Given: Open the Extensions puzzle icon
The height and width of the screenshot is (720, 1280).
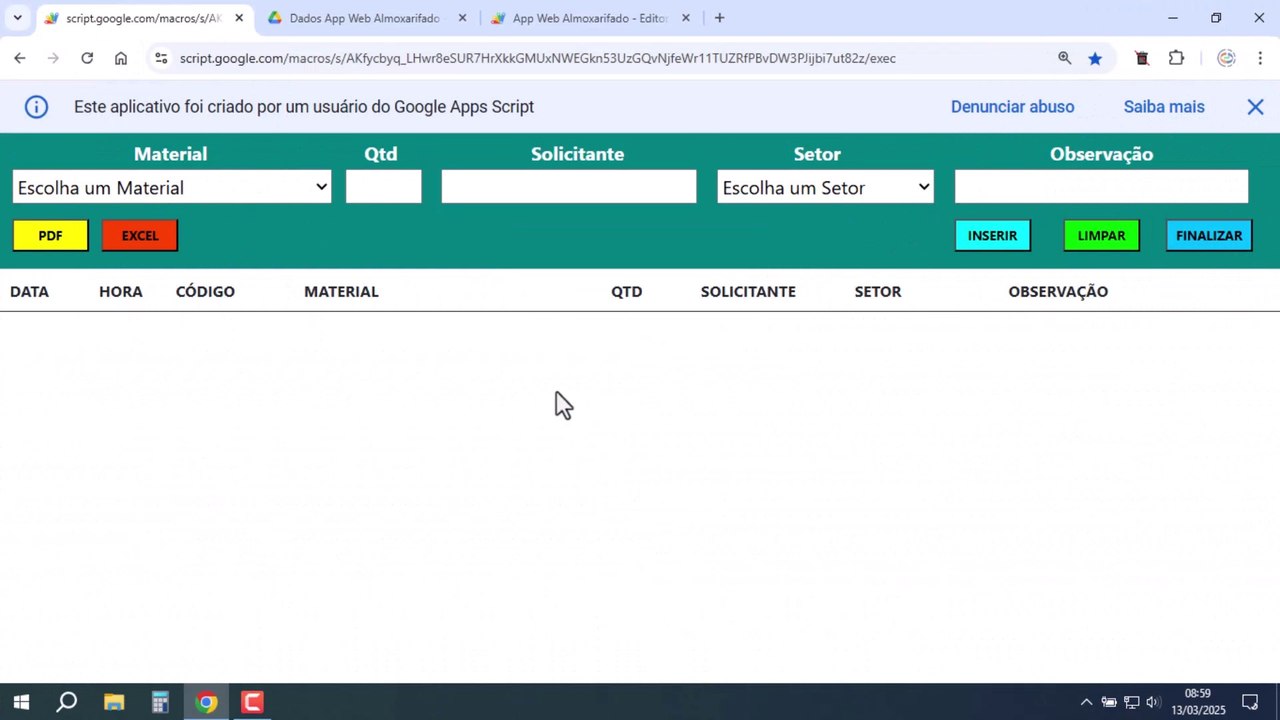Looking at the screenshot, I should (1176, 58).
